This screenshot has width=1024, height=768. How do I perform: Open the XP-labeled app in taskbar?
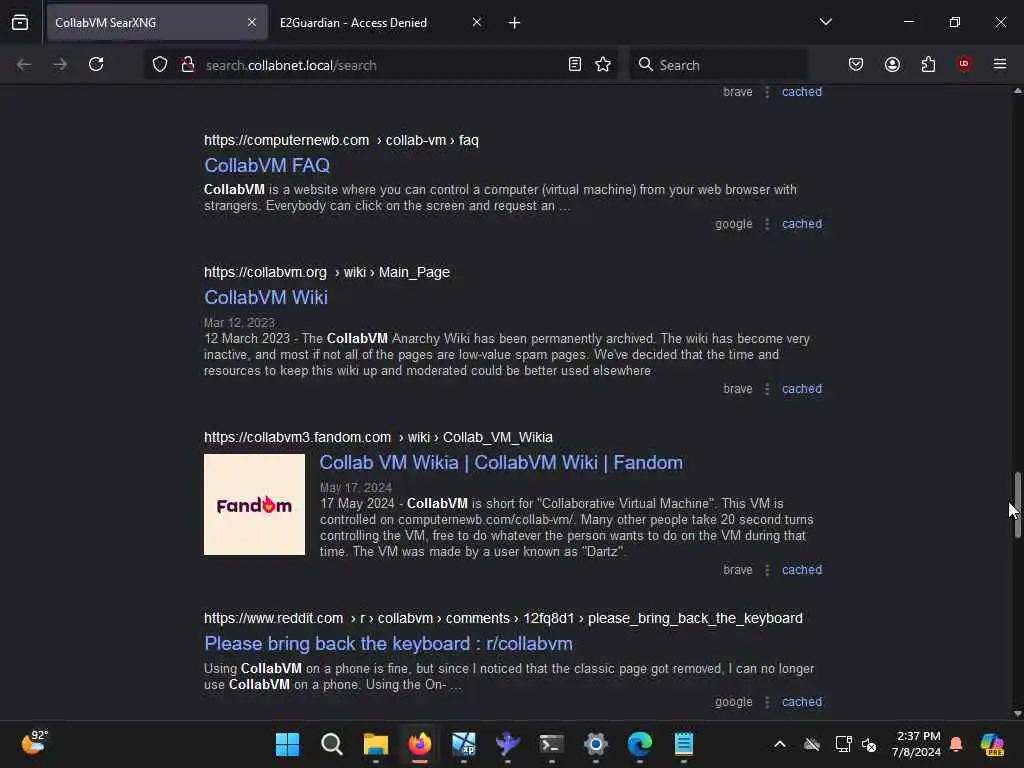tap(464, 744)
